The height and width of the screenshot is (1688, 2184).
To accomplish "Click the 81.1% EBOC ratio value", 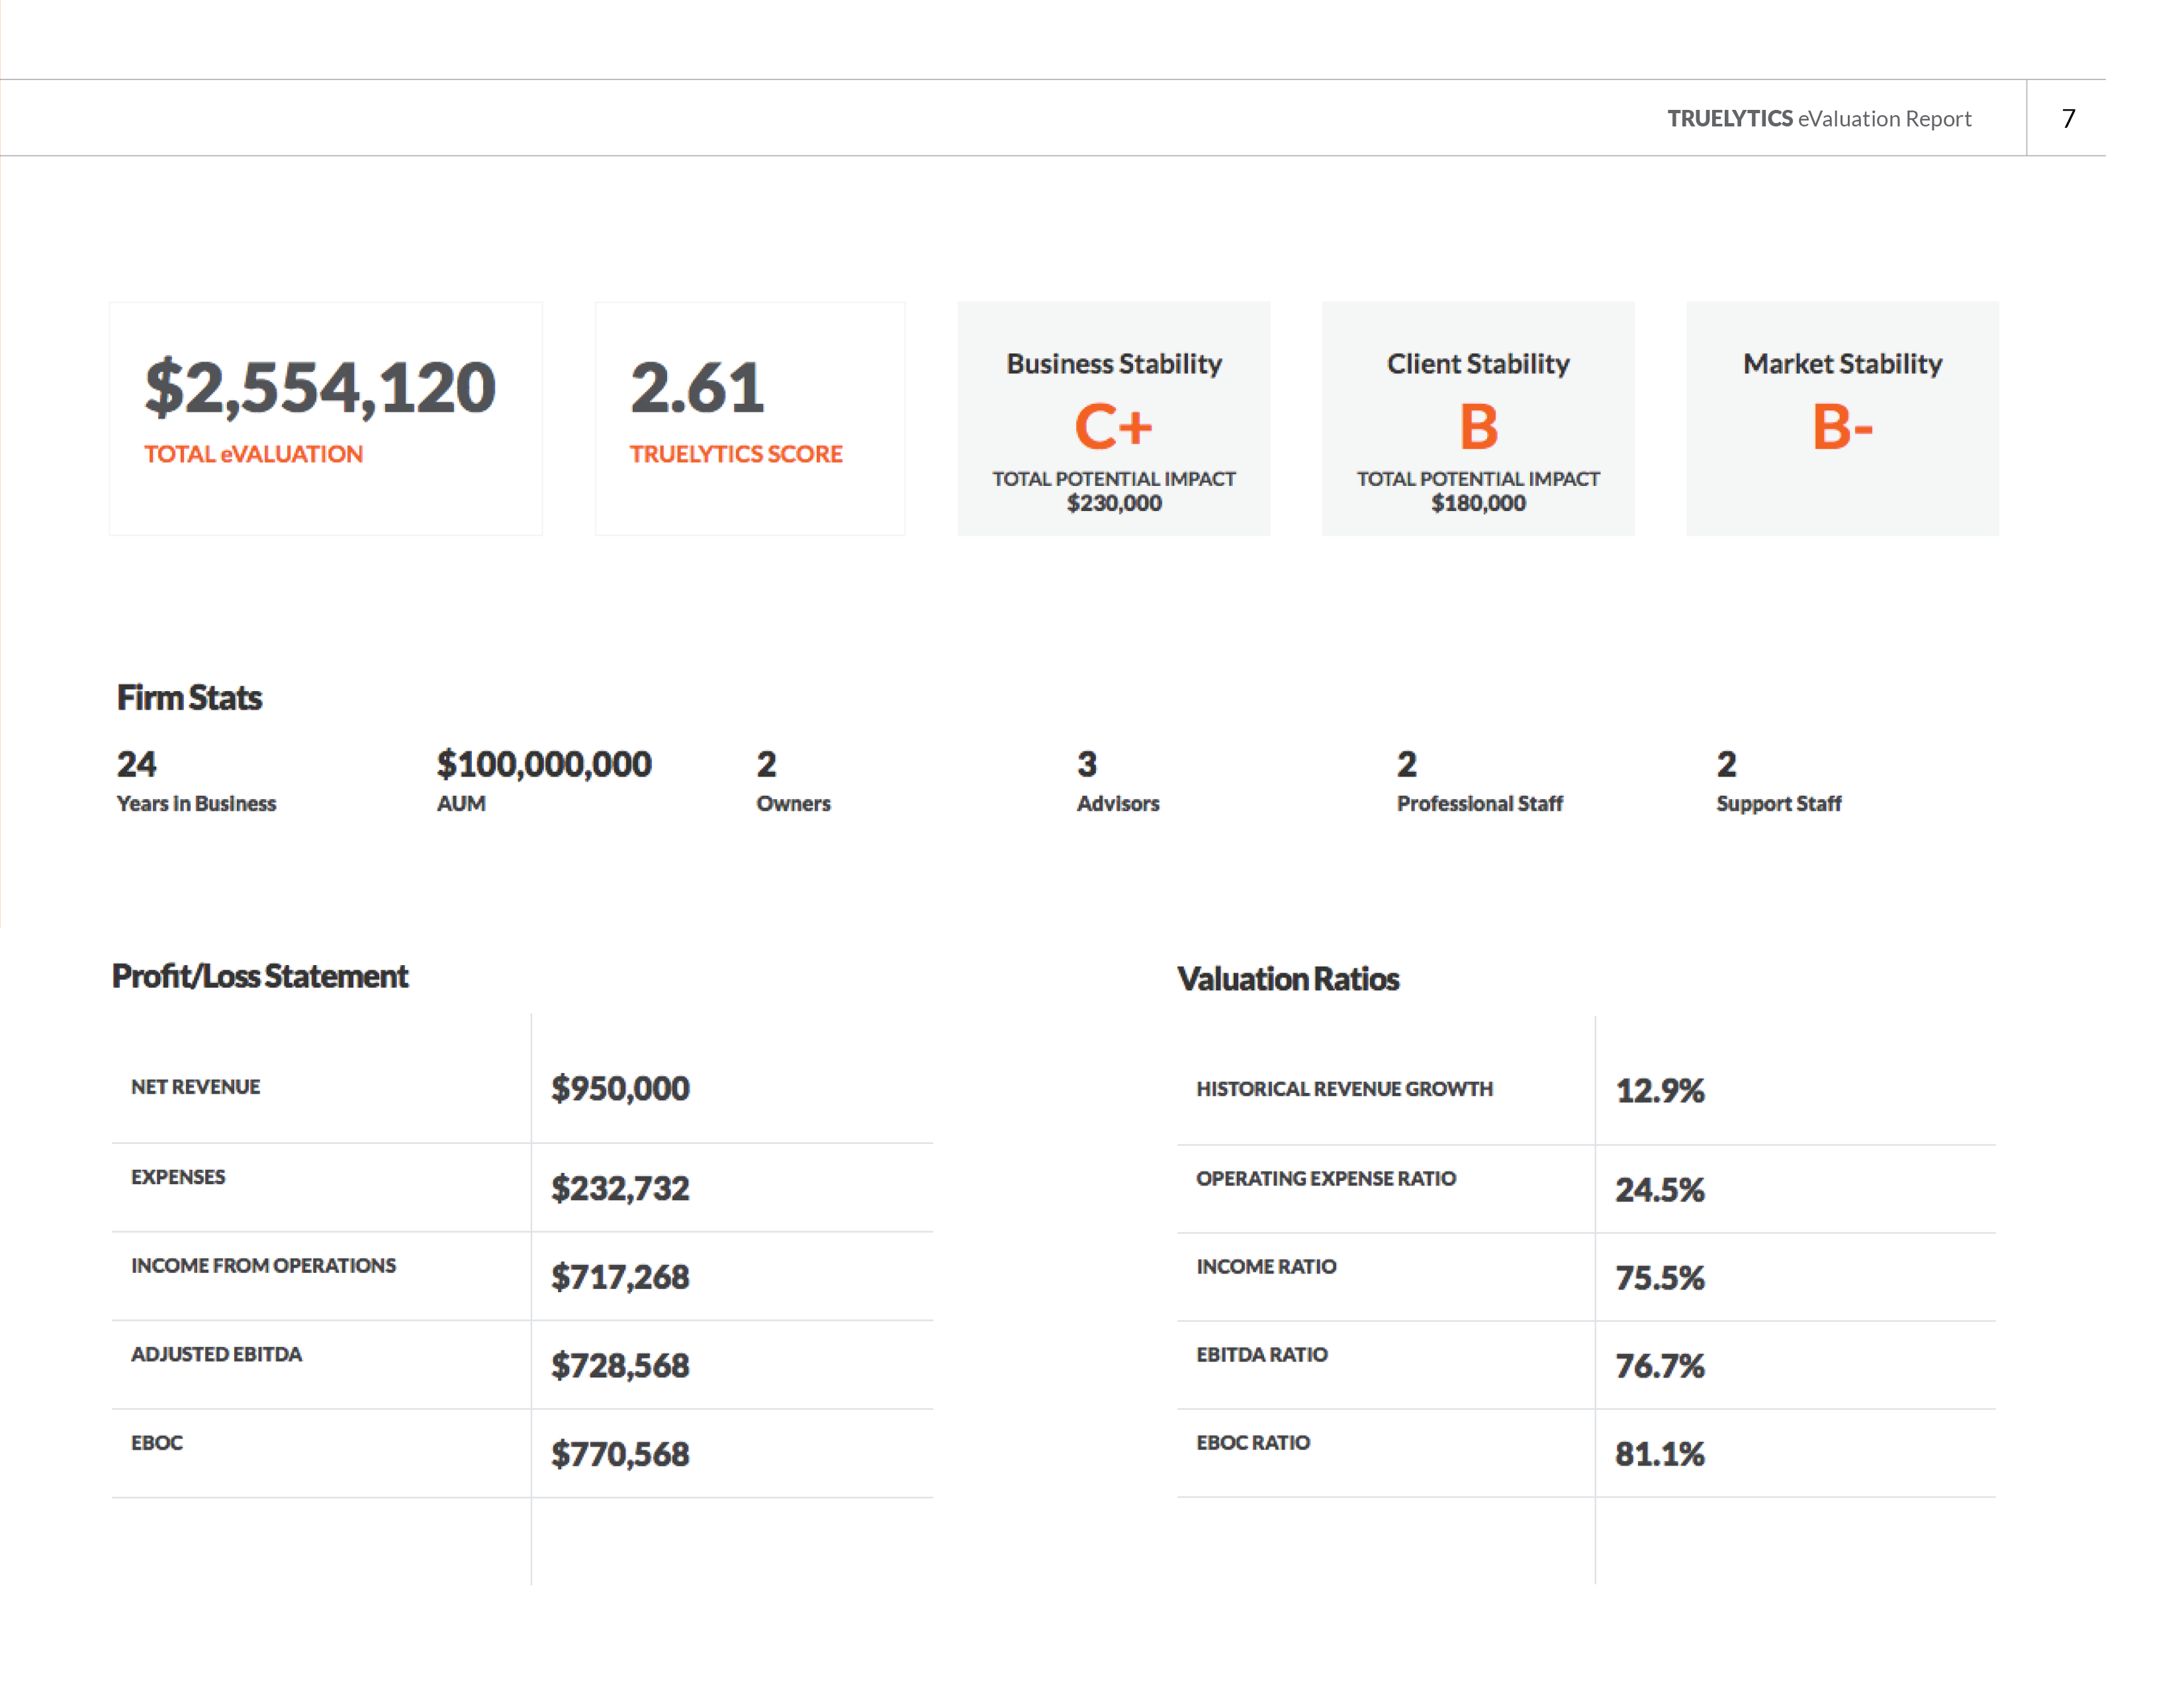I will 1660,1454.
